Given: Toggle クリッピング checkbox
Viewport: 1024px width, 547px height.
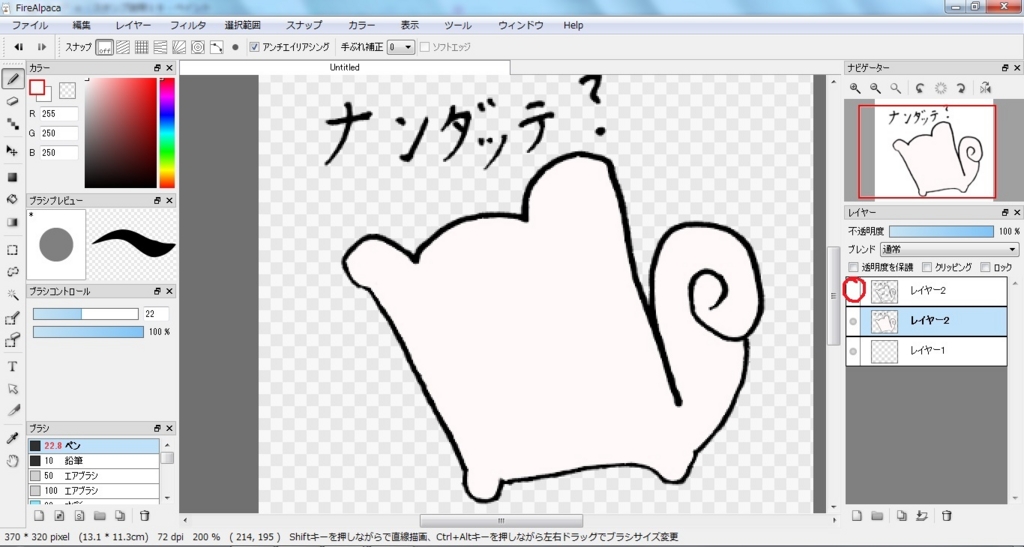Looking at the screenshot, I should (927, 267).
